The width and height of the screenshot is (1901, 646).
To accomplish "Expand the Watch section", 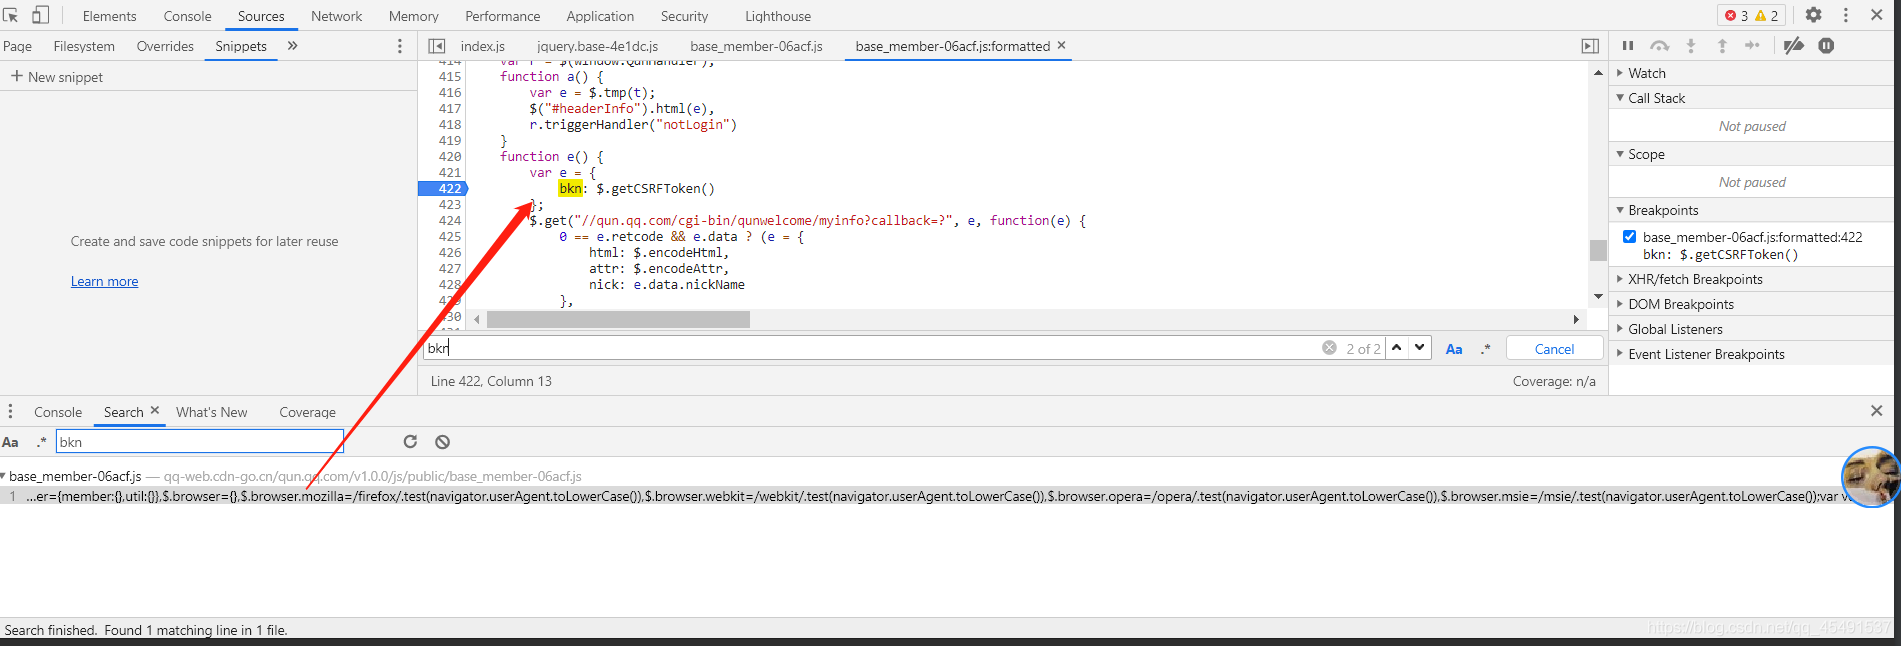I will (1620, 72).
